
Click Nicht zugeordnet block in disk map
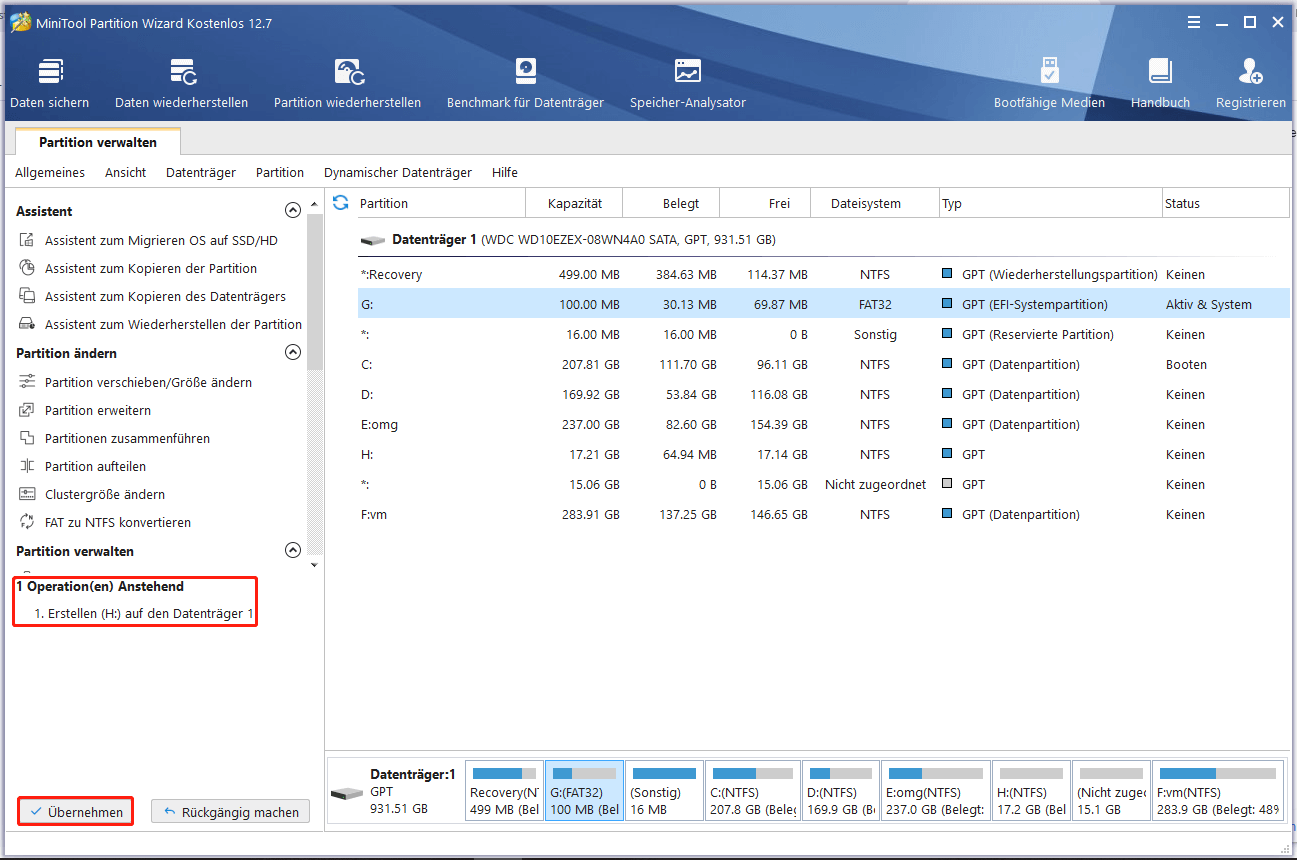tap(1111, 791)
